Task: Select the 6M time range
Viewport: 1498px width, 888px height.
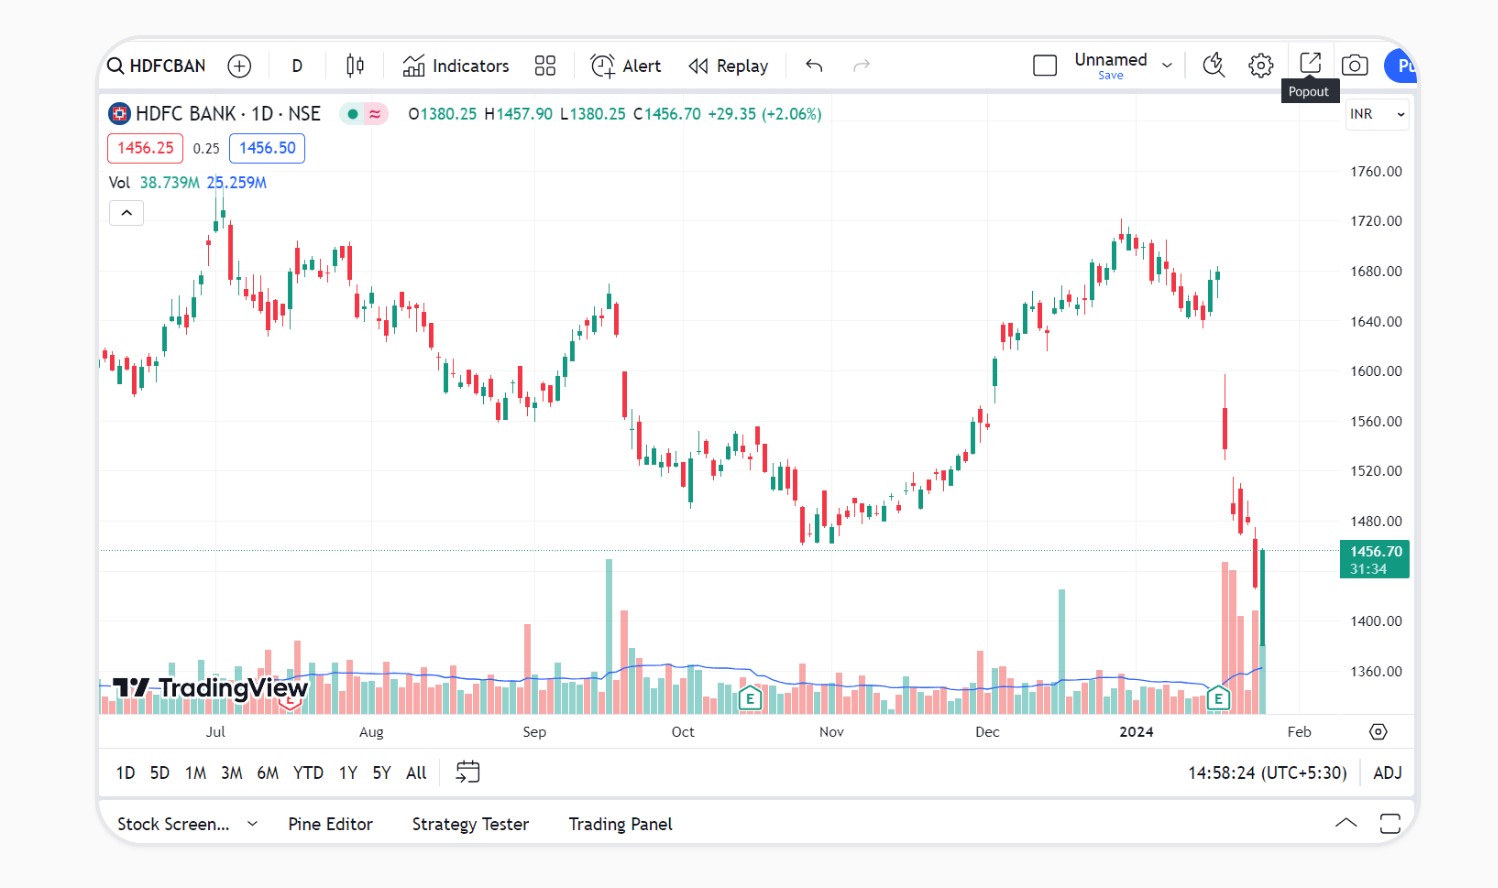Action: pyautogui.click(x=268, y=773)
